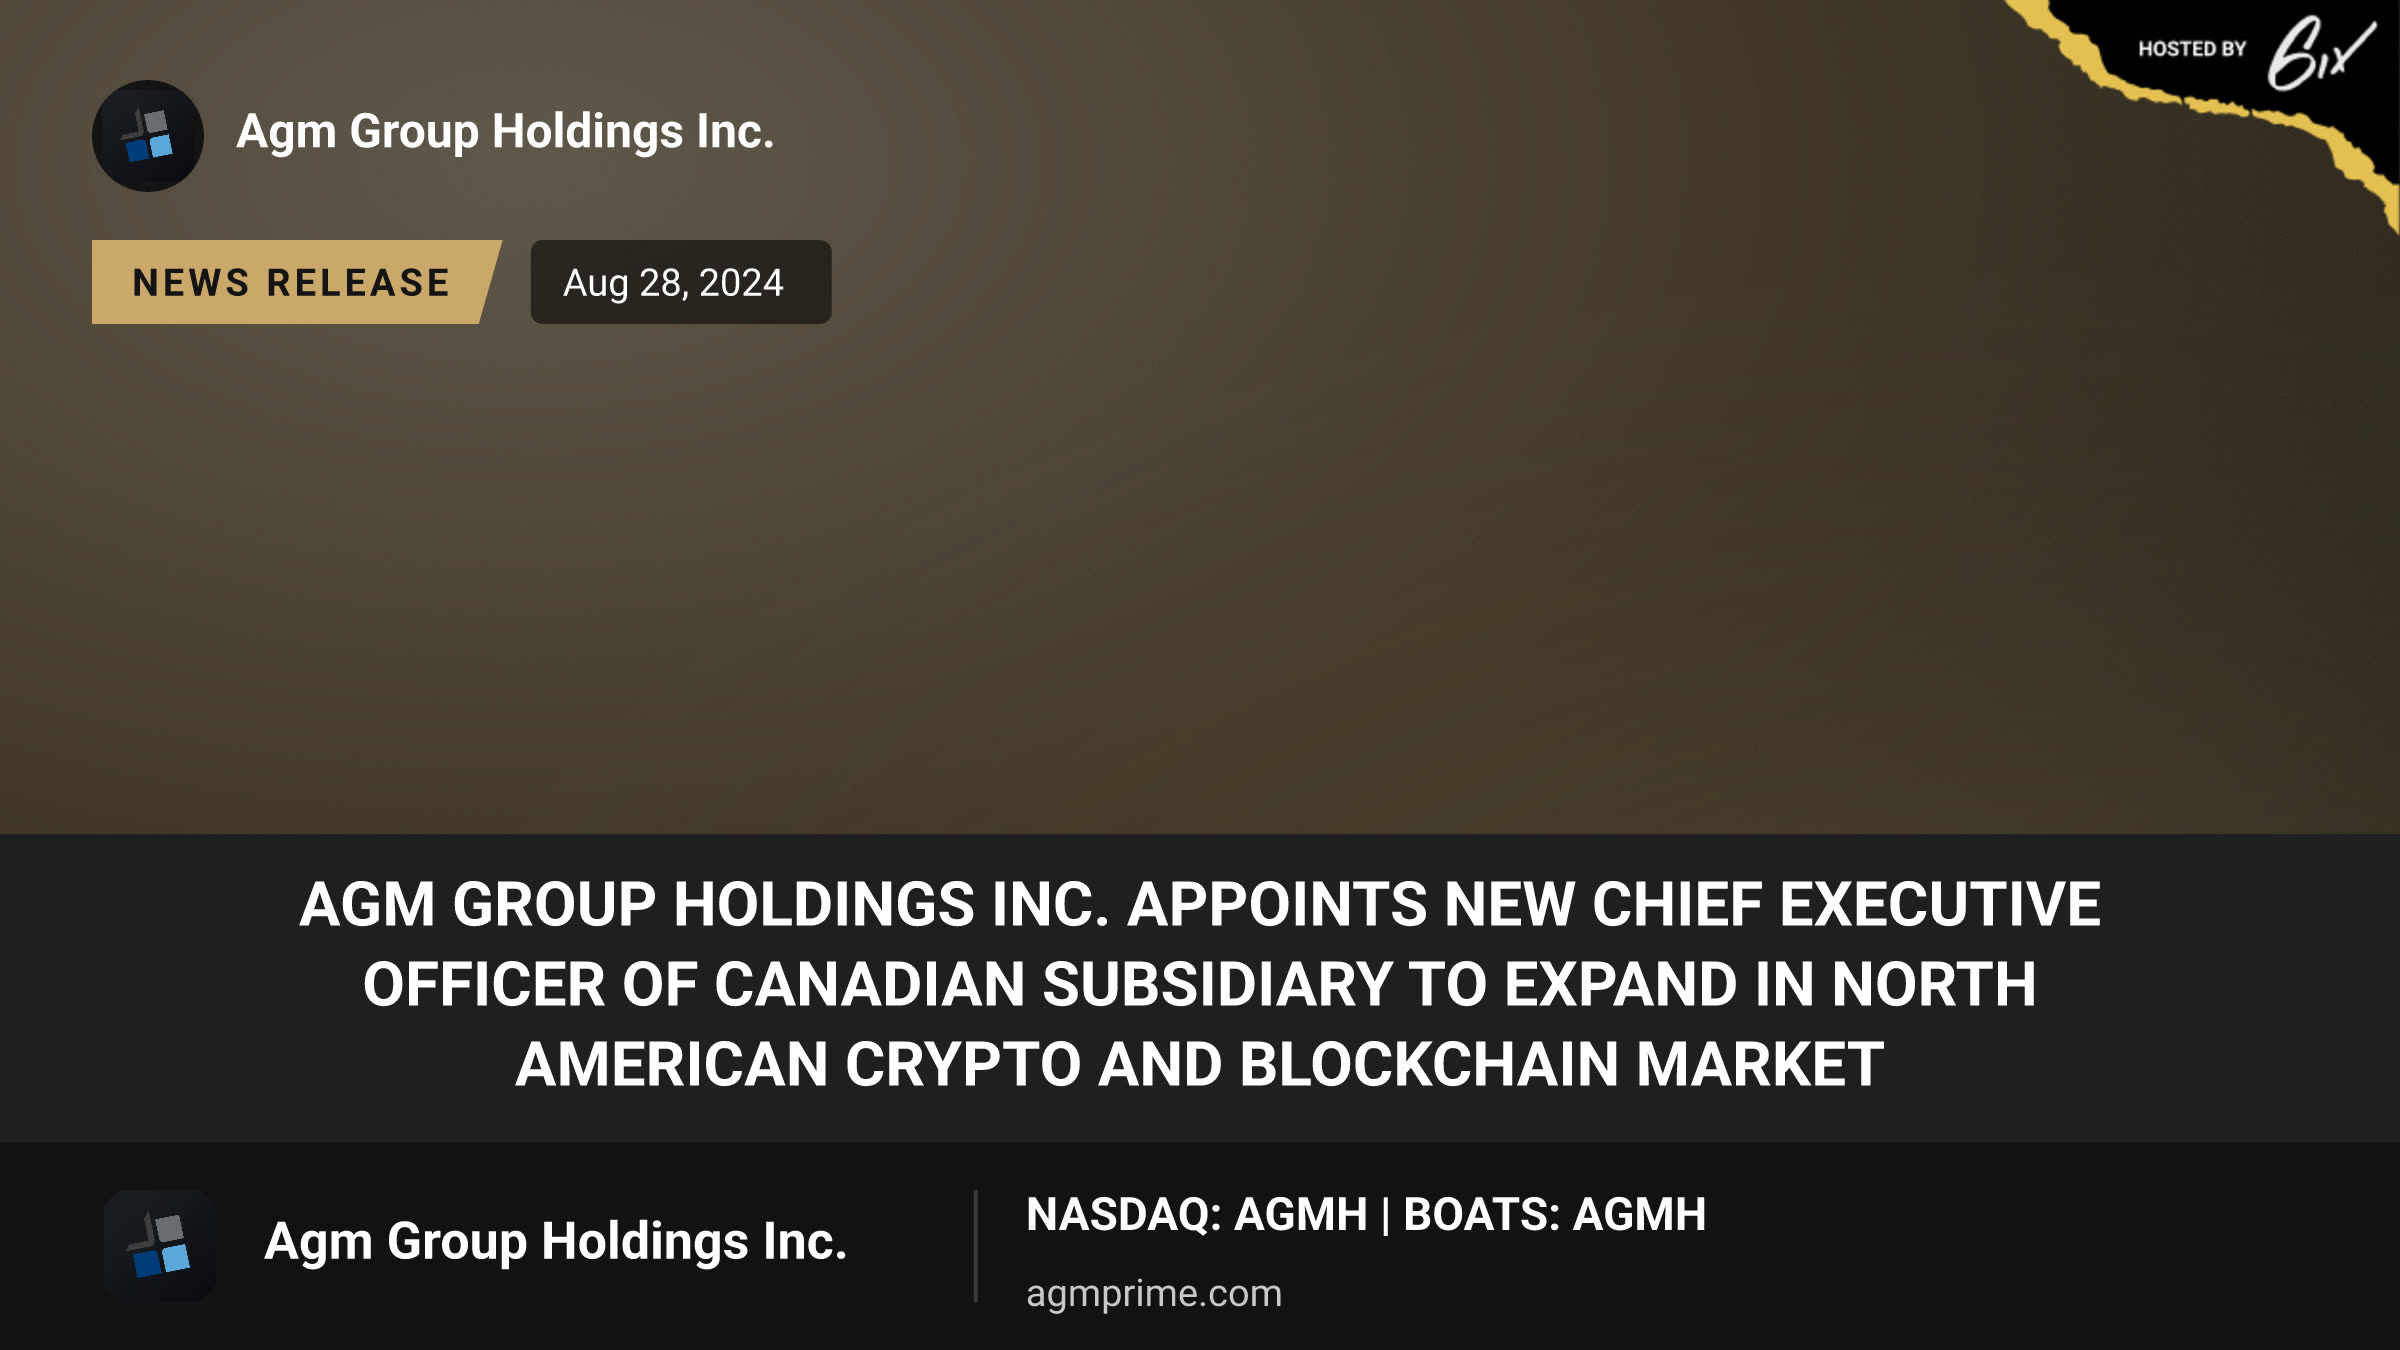Click headline line AMERICAN CRYPTO AND BLOCKCHAIN MARKET
This screenshot has height=1350, width=2400.
coord(1200,1064)
